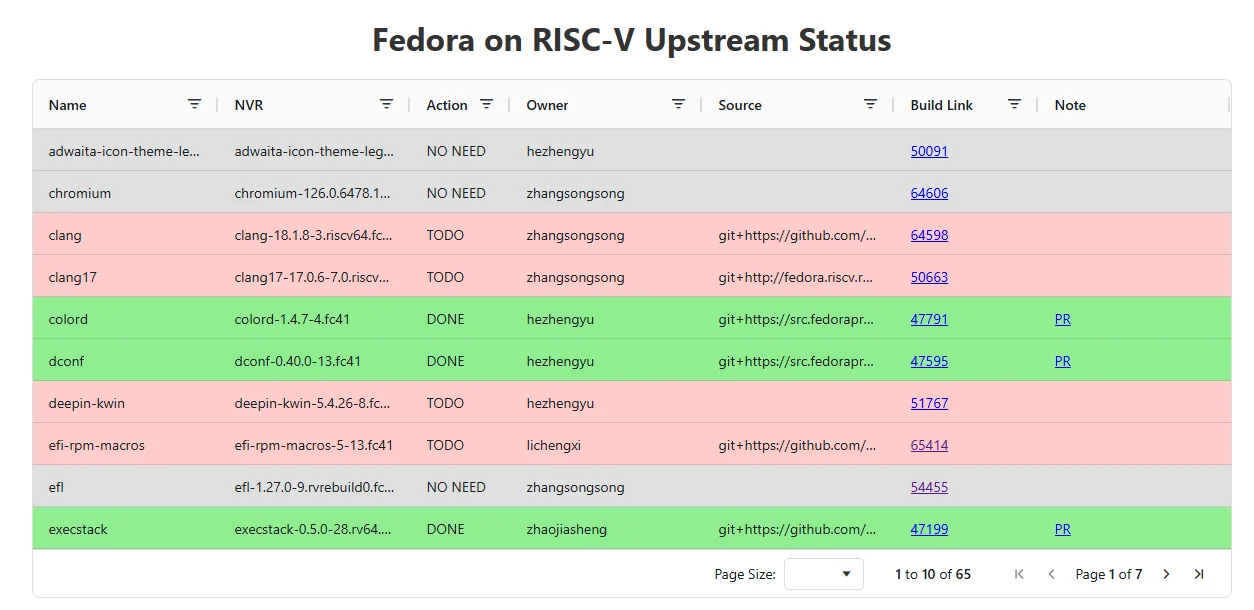Open build link 64606
This screenshot has height=610, width=1254.
tap(929, 193)
